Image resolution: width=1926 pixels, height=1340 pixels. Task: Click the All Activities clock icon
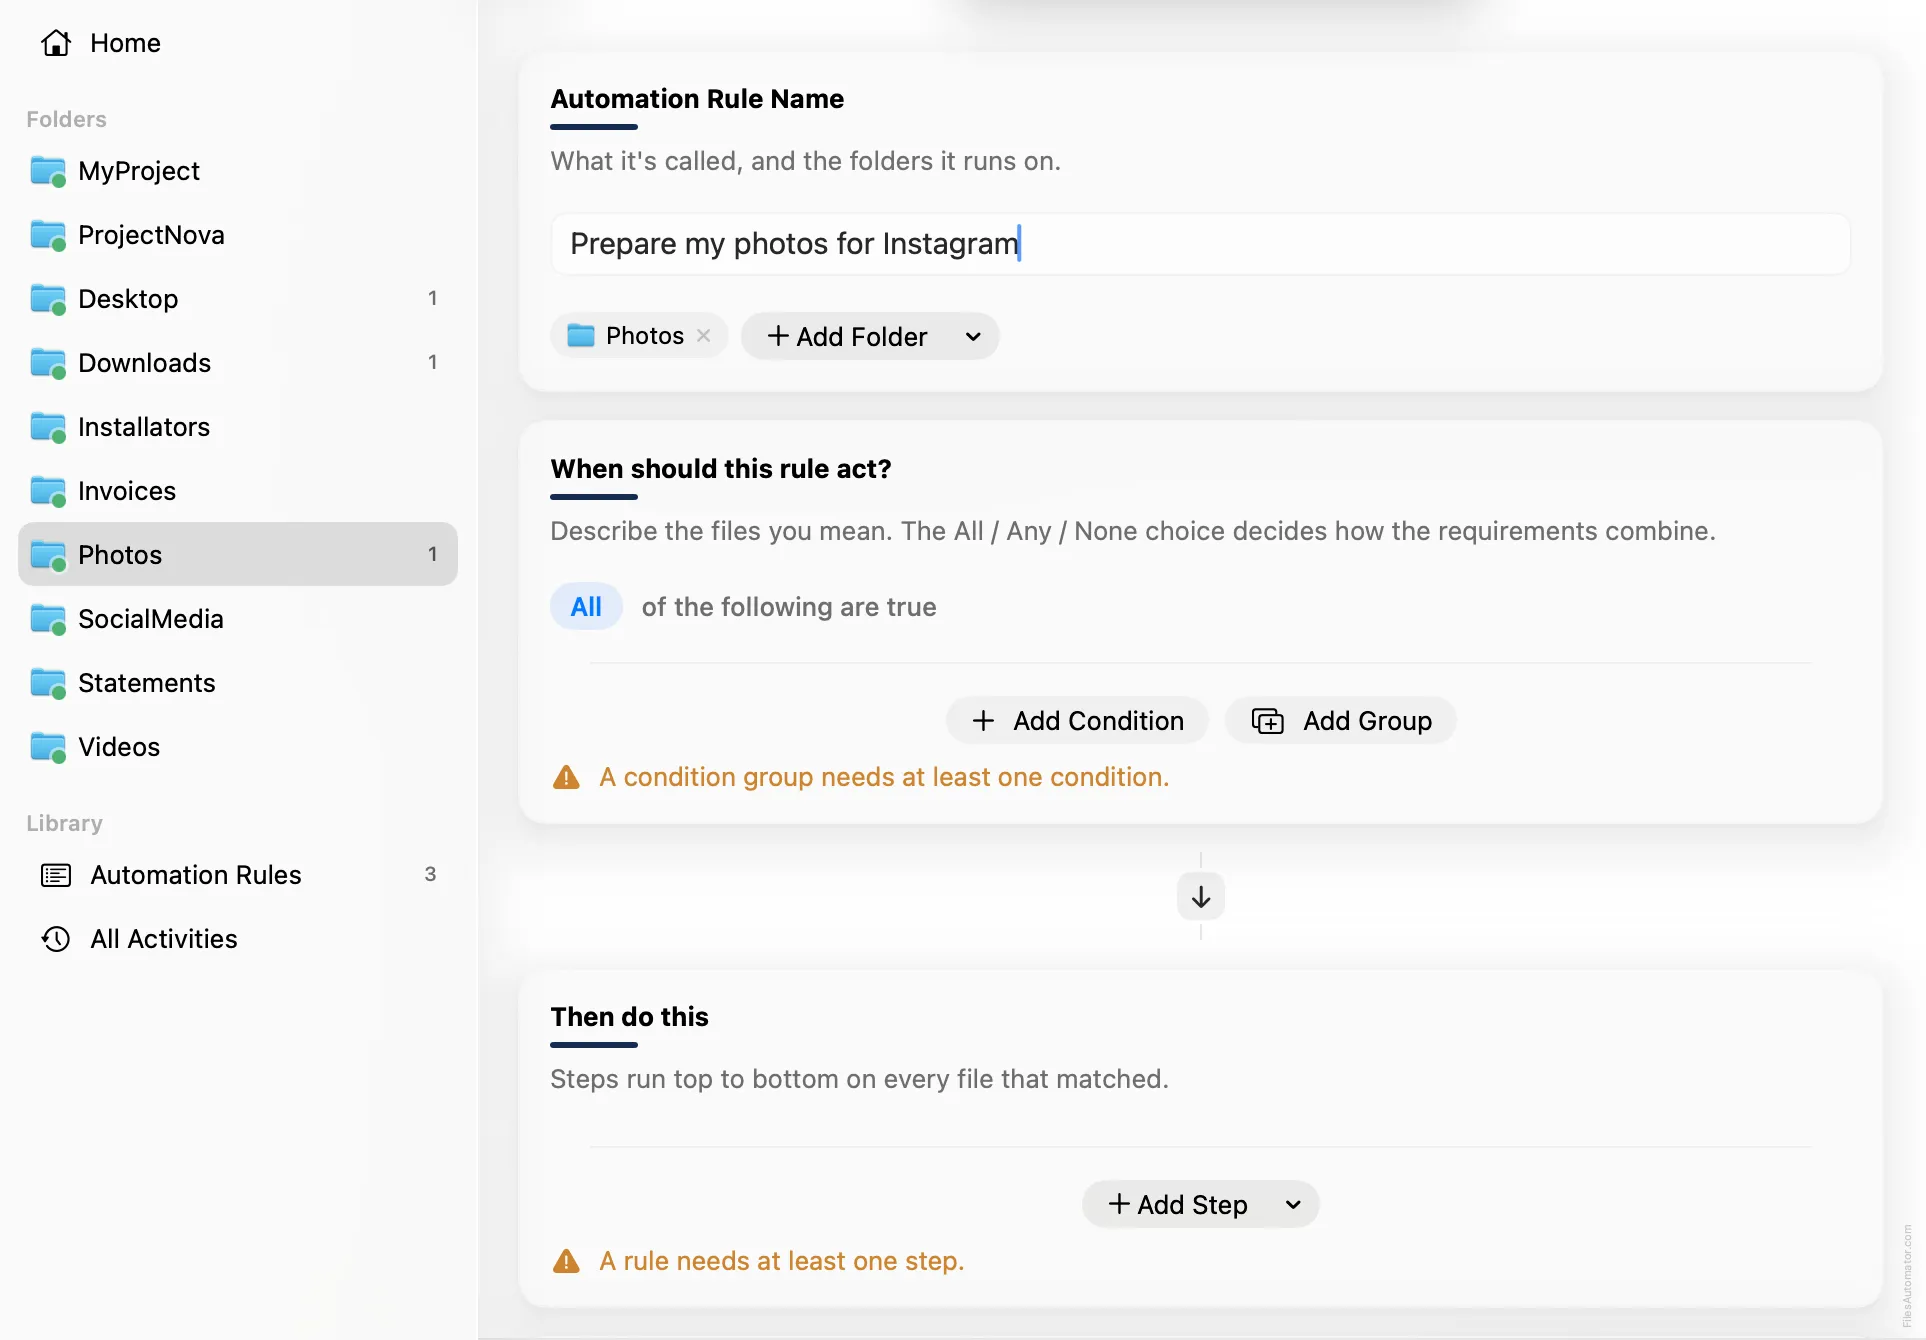[56, 939]
